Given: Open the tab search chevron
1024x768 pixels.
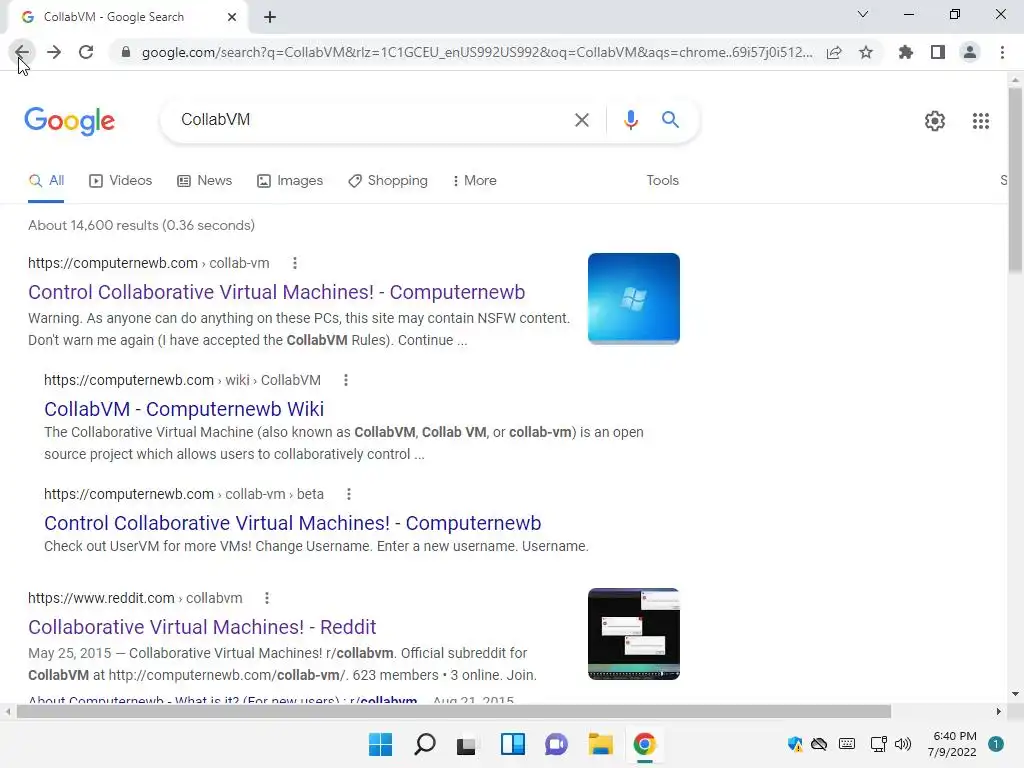Looking at the screenshot, I should point(863,14).
